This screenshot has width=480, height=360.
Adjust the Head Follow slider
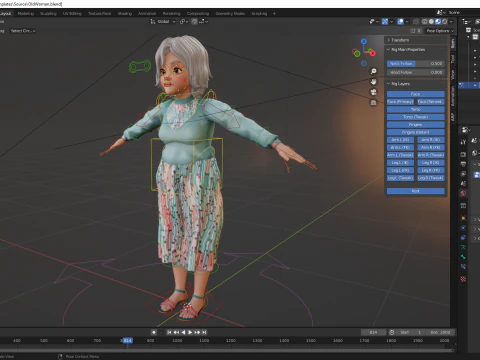click(x=415, y=72)
